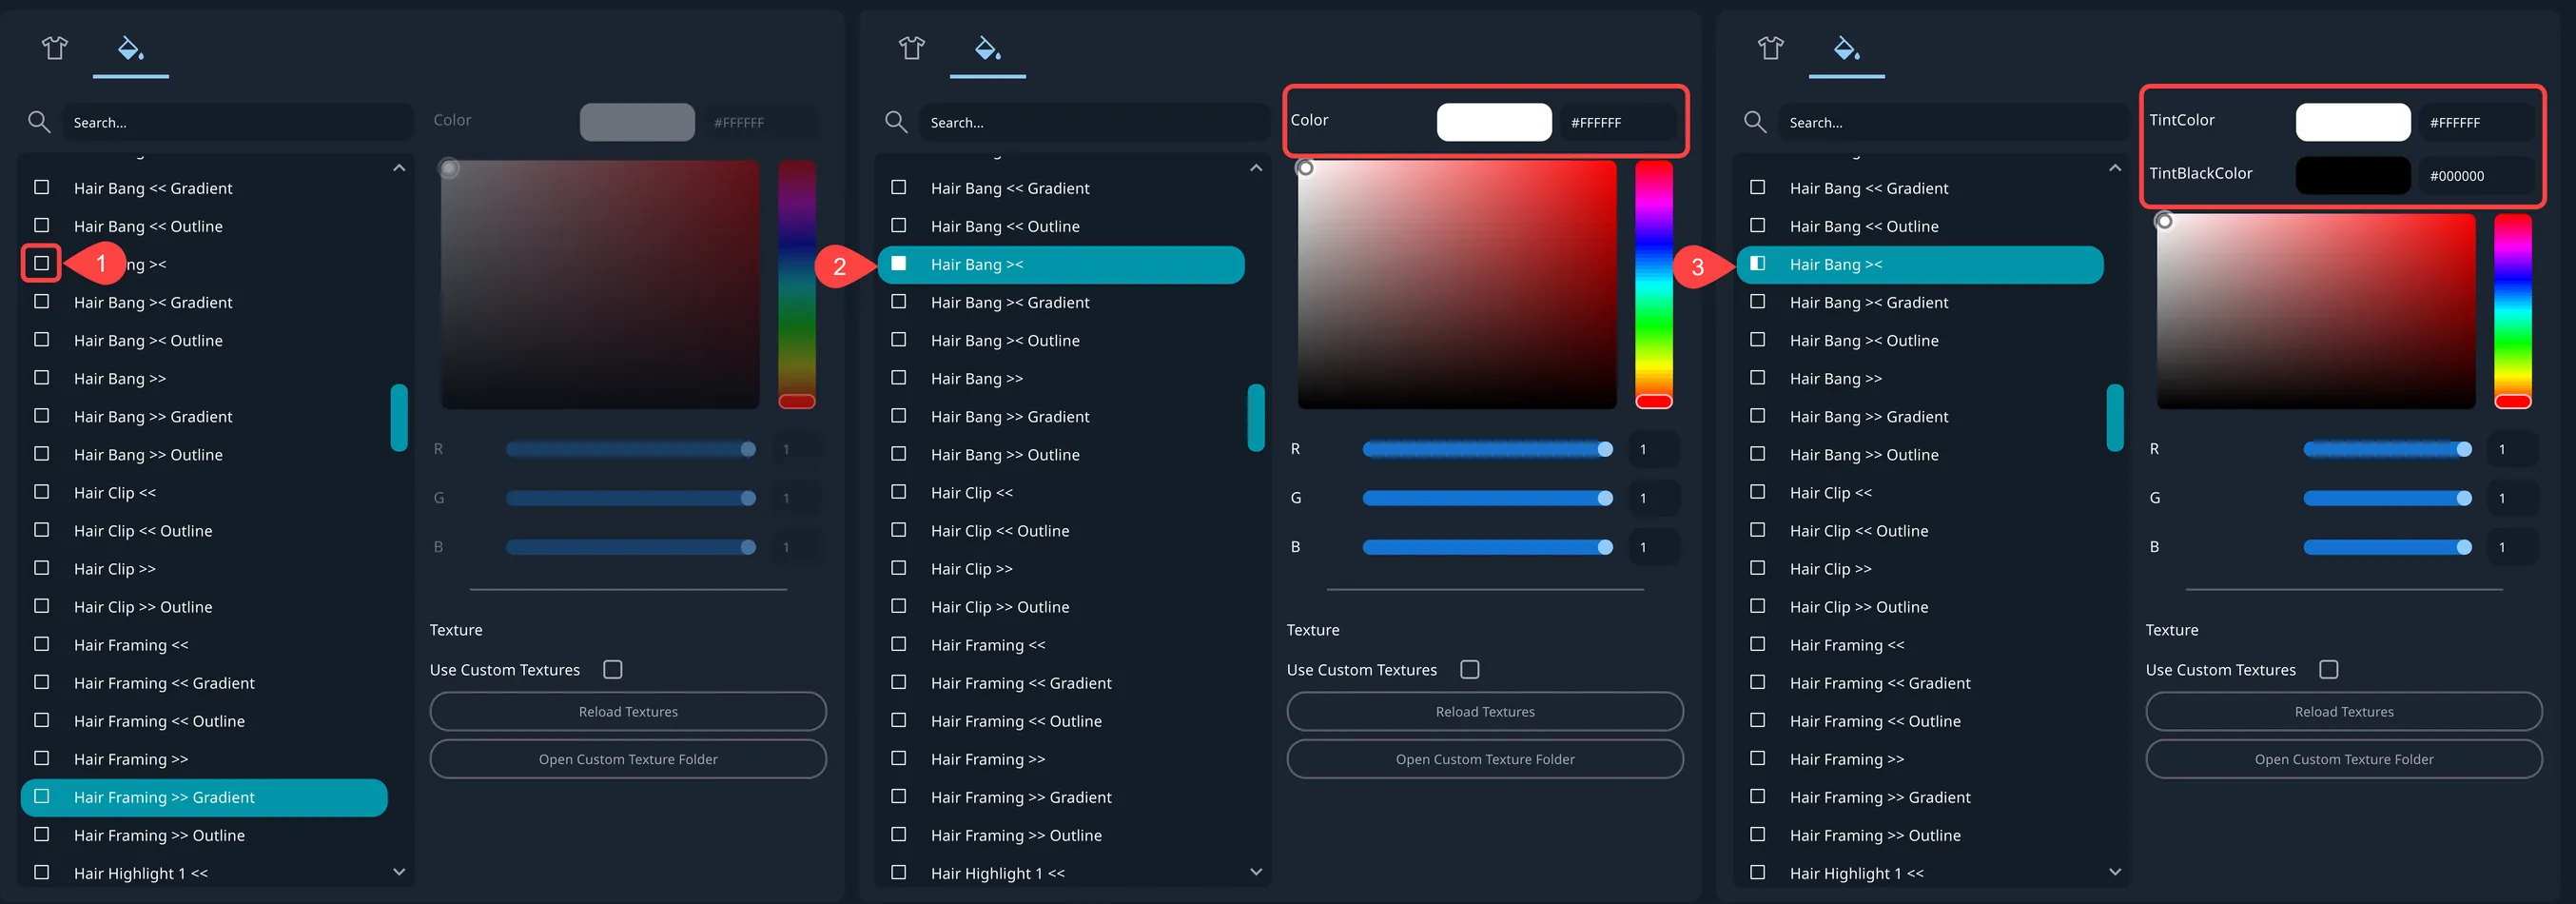Collapse the hair list with top chevron in left panel
The image size is (2576, 904).
point(399,168)
